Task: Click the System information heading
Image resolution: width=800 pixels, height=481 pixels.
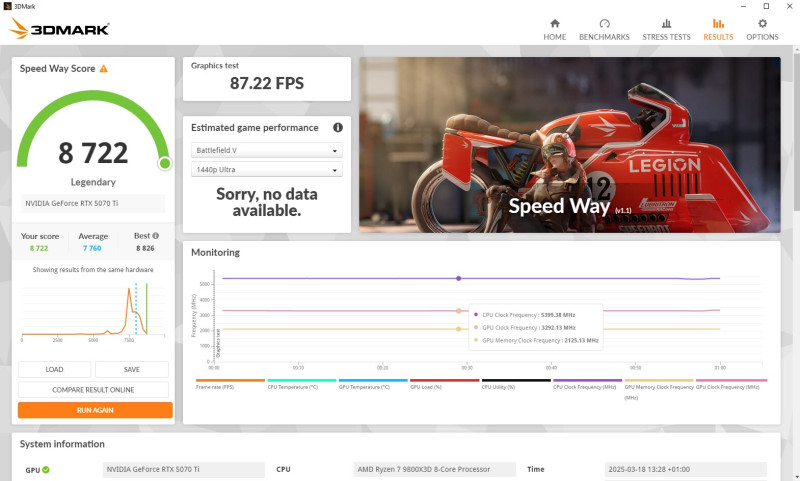Action: (x=62, y=444)
